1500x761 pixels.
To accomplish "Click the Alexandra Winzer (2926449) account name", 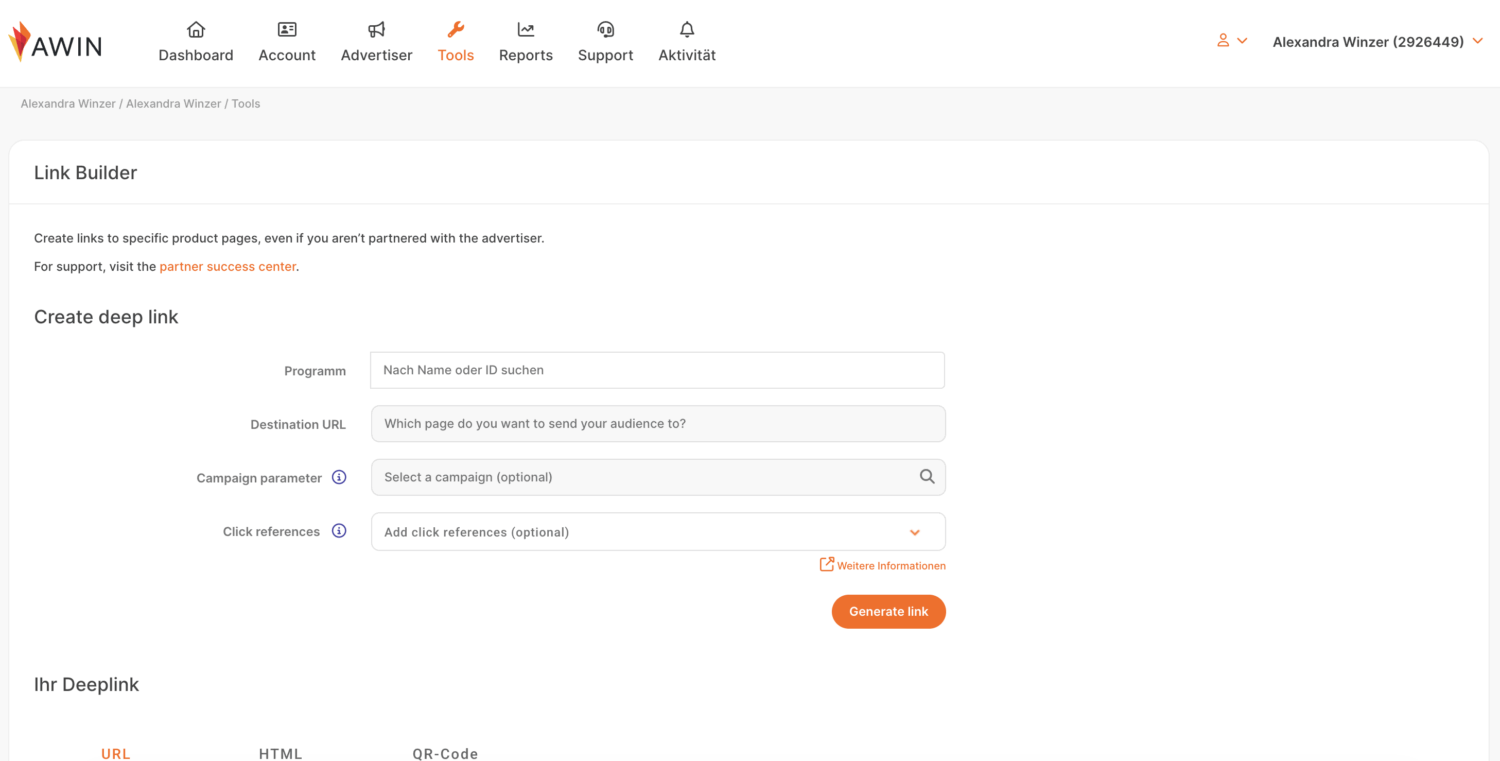I will pos(1368,42).
